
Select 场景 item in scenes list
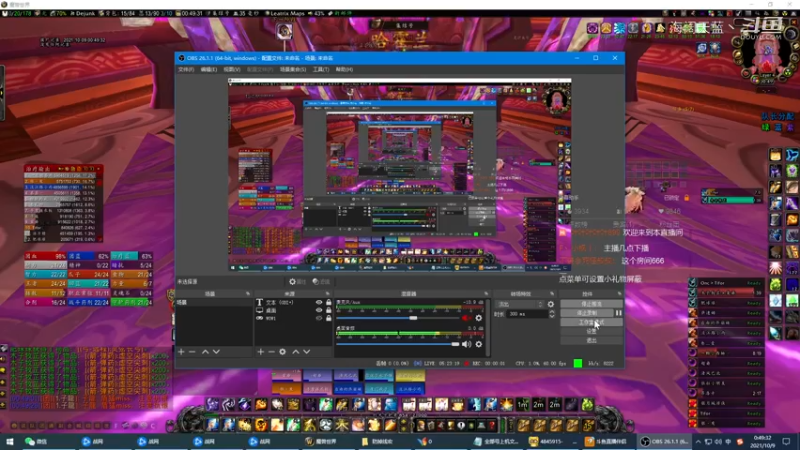(214, 303)
